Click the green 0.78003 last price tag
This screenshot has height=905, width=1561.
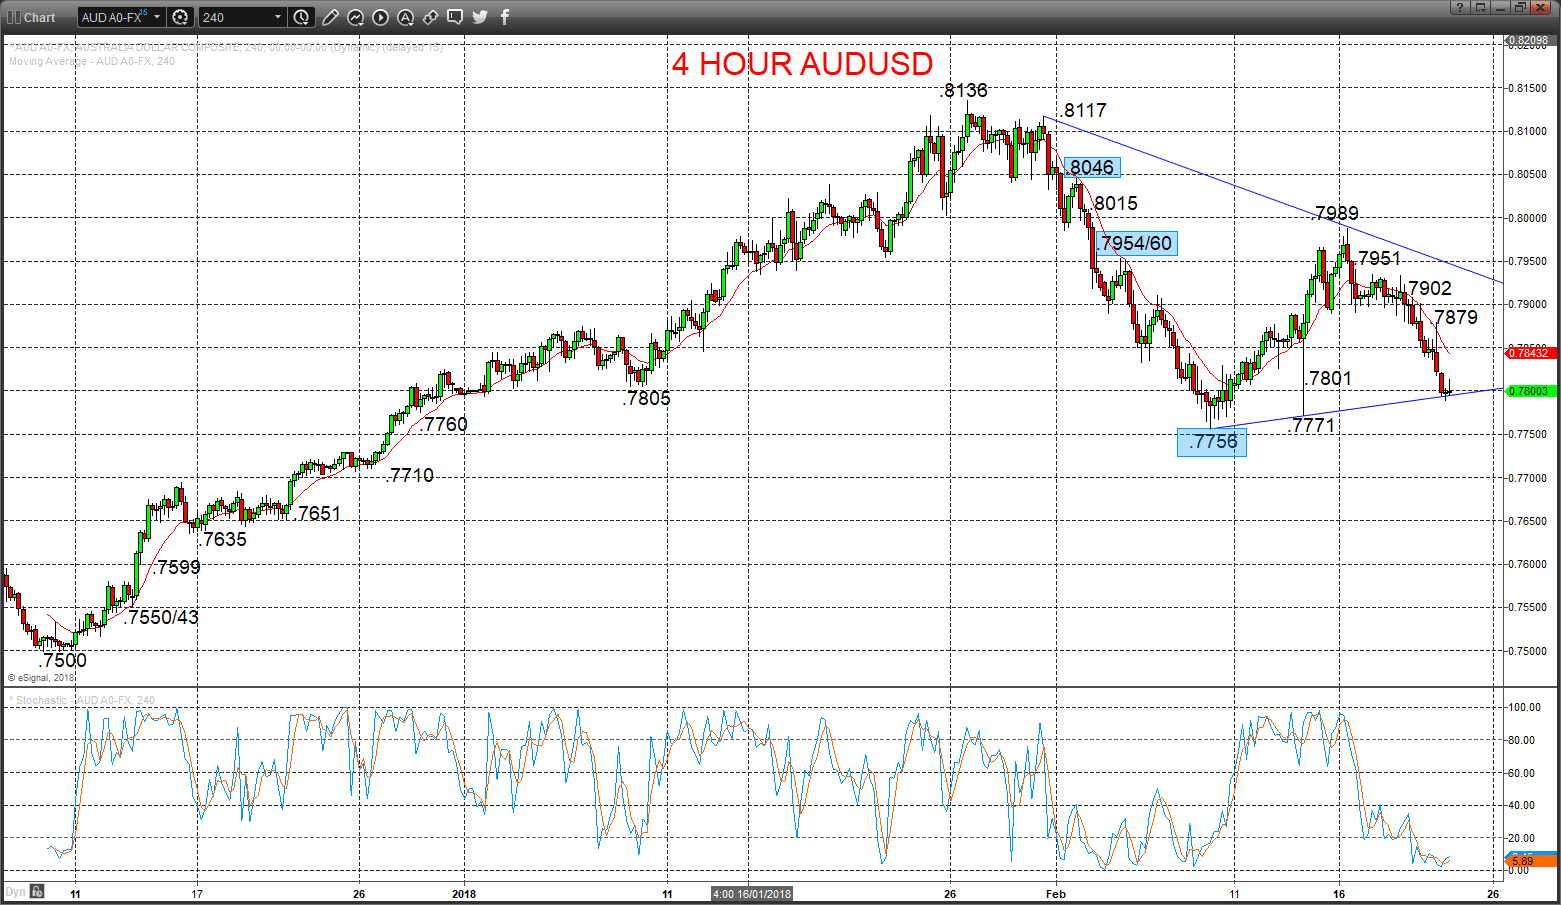(1529, 391)
